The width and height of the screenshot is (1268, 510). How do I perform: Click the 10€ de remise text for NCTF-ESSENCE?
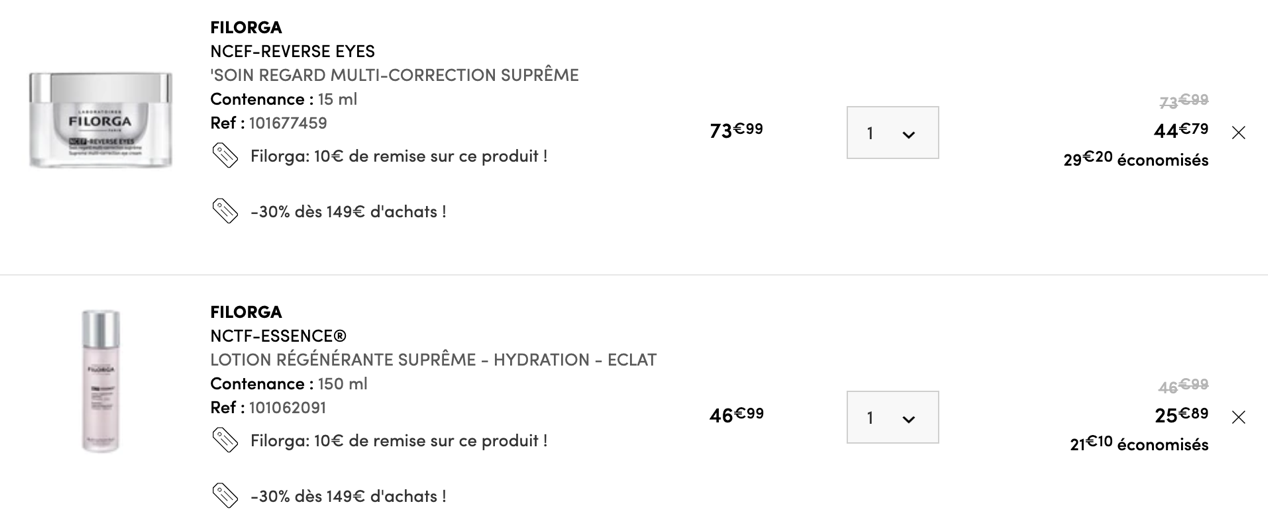coord(399,440)
